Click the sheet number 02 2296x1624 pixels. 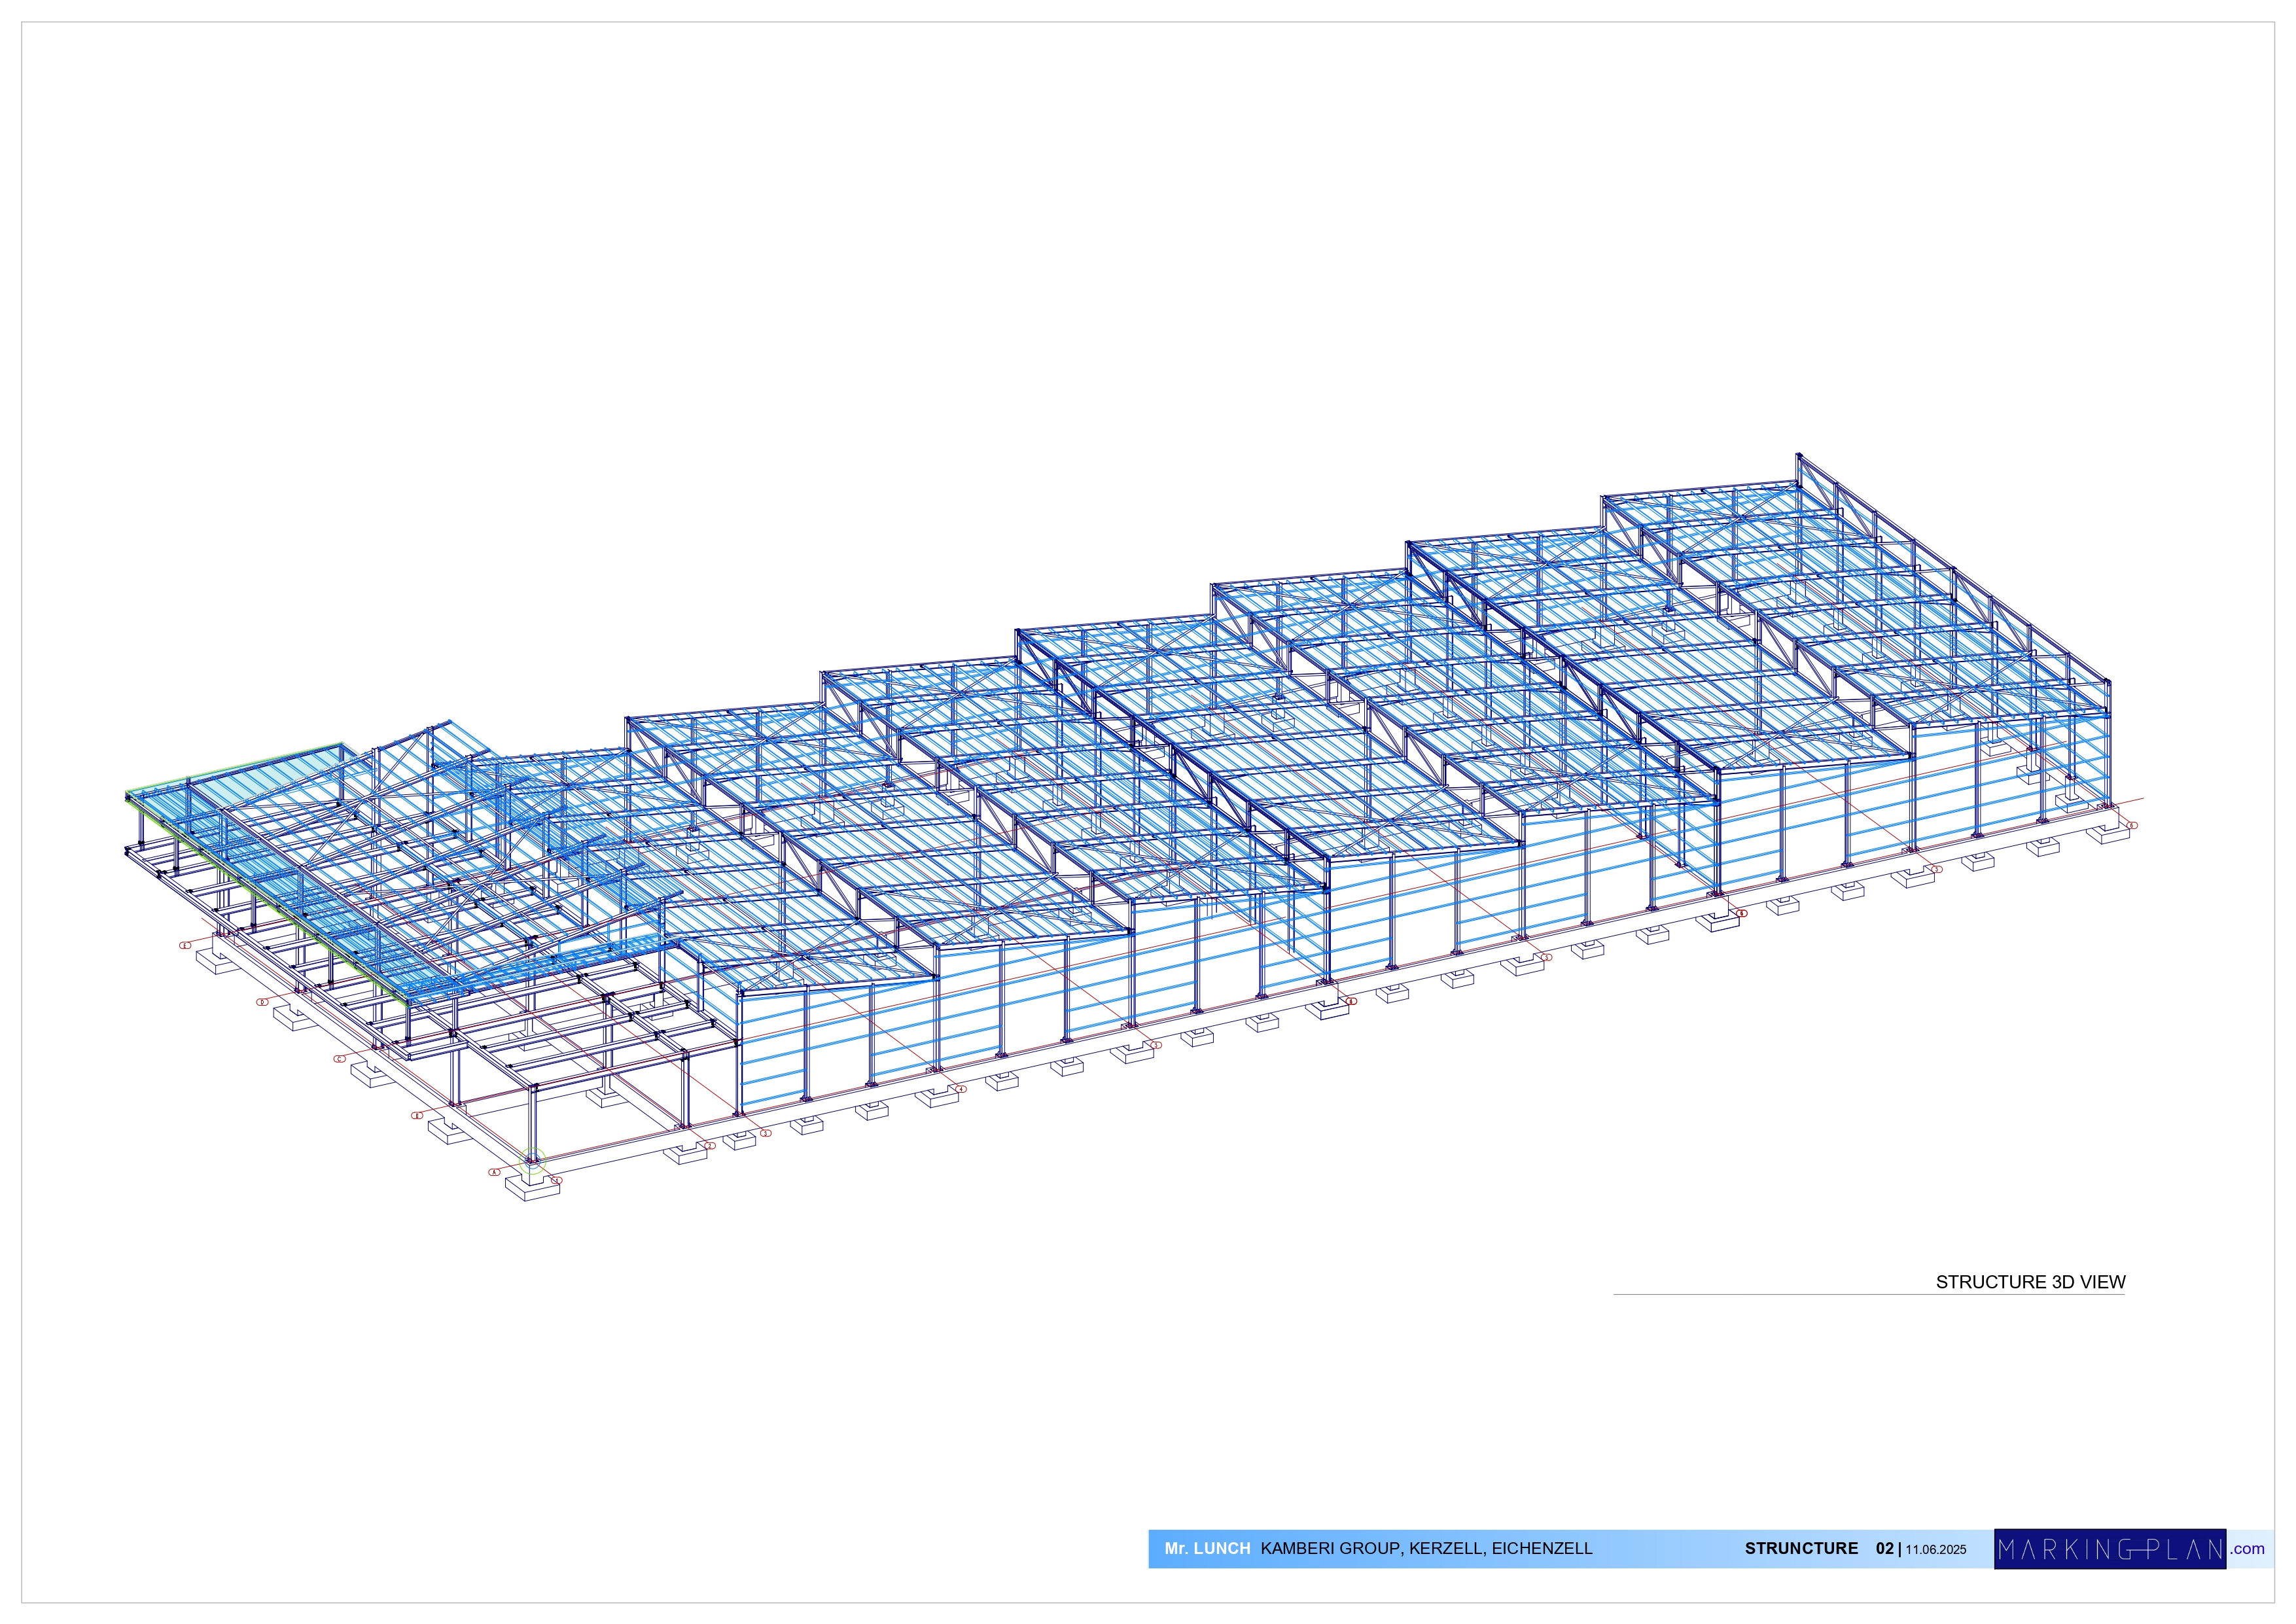pyautogui.click(x=1884, y=1549)
